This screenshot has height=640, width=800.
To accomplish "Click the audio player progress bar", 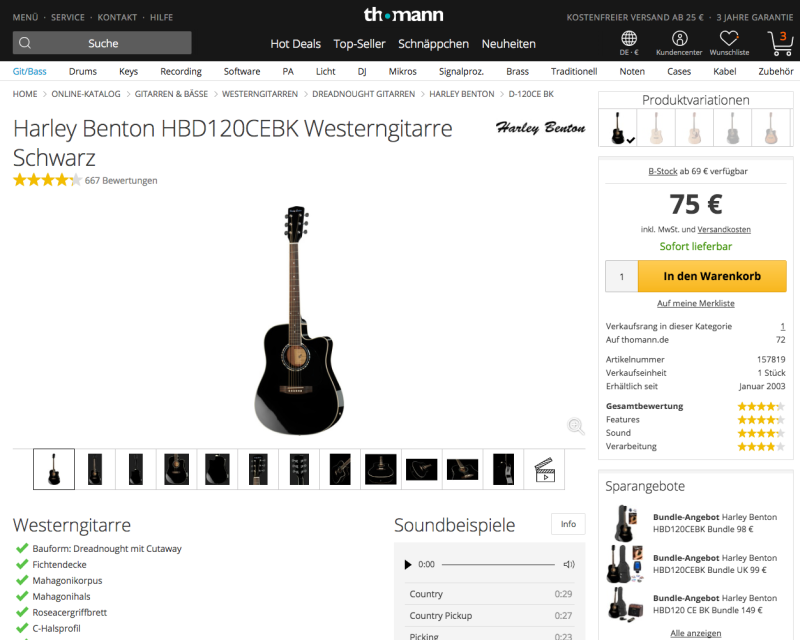I will click(497, 565).
